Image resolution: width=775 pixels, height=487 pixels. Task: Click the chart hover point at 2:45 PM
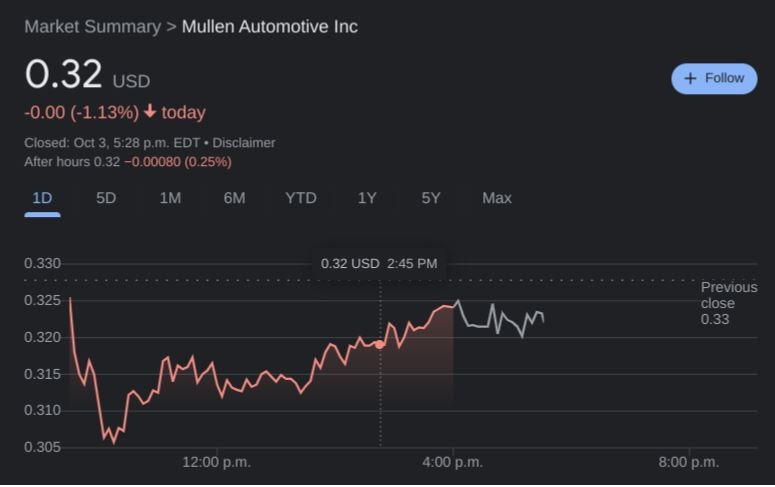(380, 344)
